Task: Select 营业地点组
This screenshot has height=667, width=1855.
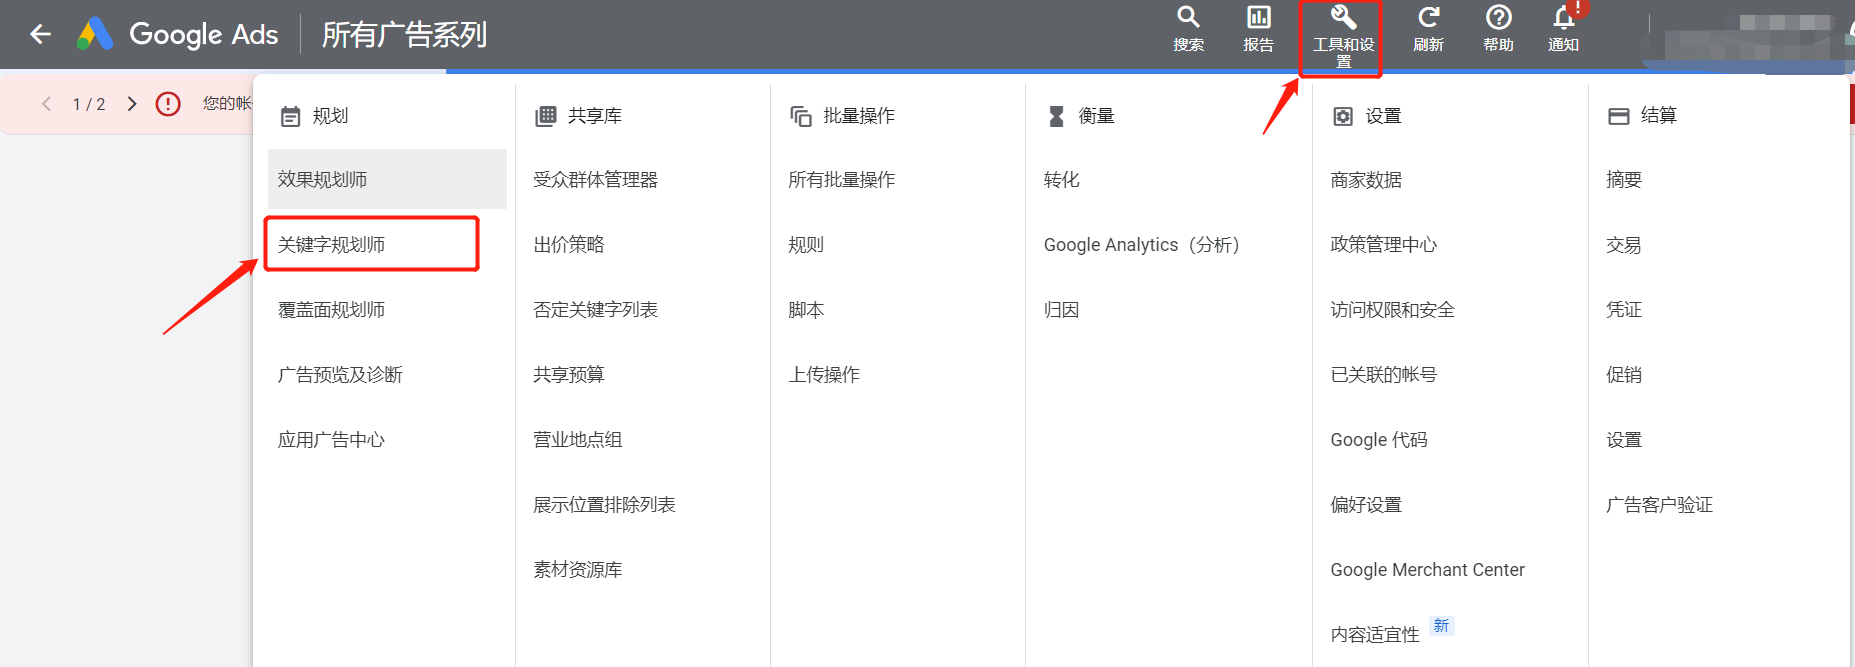Action: [x=577, y=440]
